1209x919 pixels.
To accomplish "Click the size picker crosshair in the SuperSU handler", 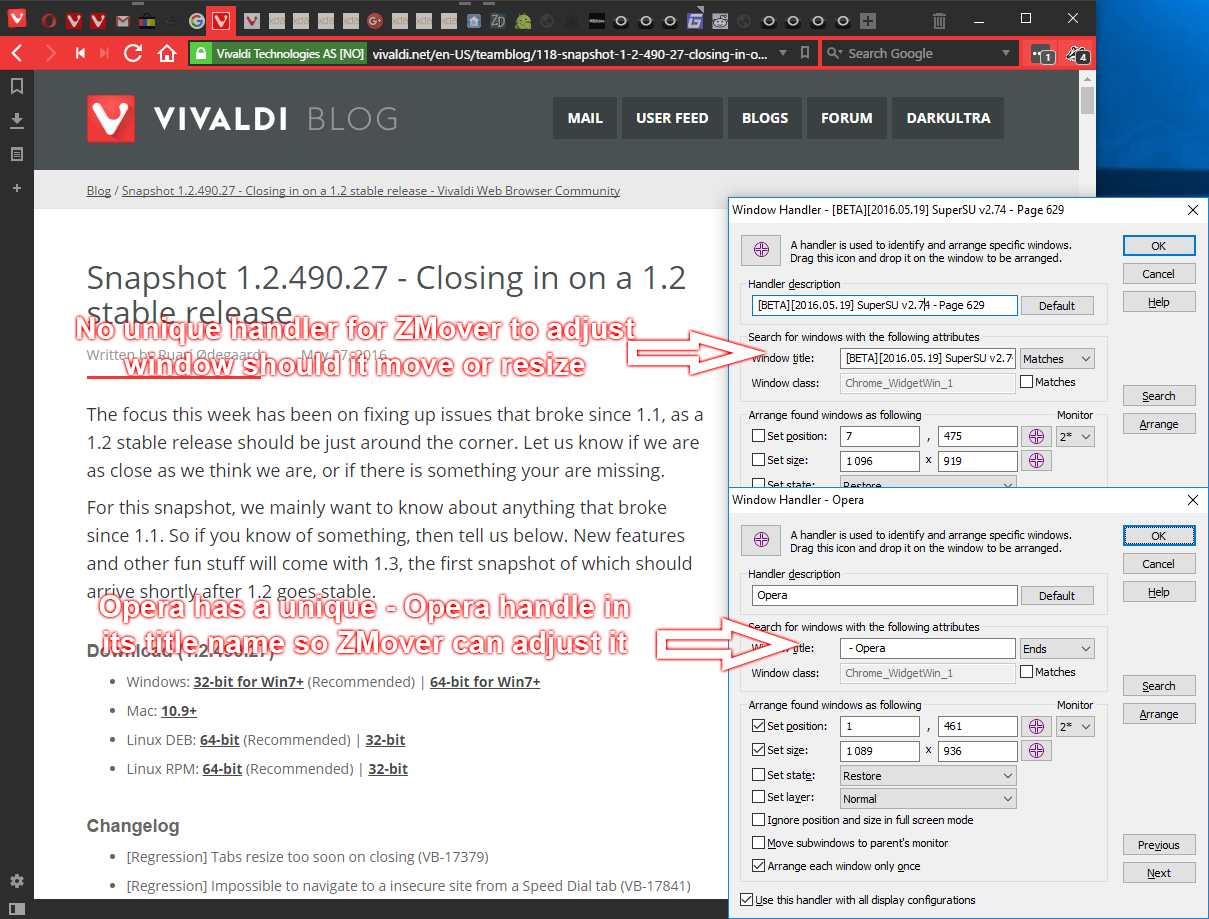I will tap(1036, 461).
